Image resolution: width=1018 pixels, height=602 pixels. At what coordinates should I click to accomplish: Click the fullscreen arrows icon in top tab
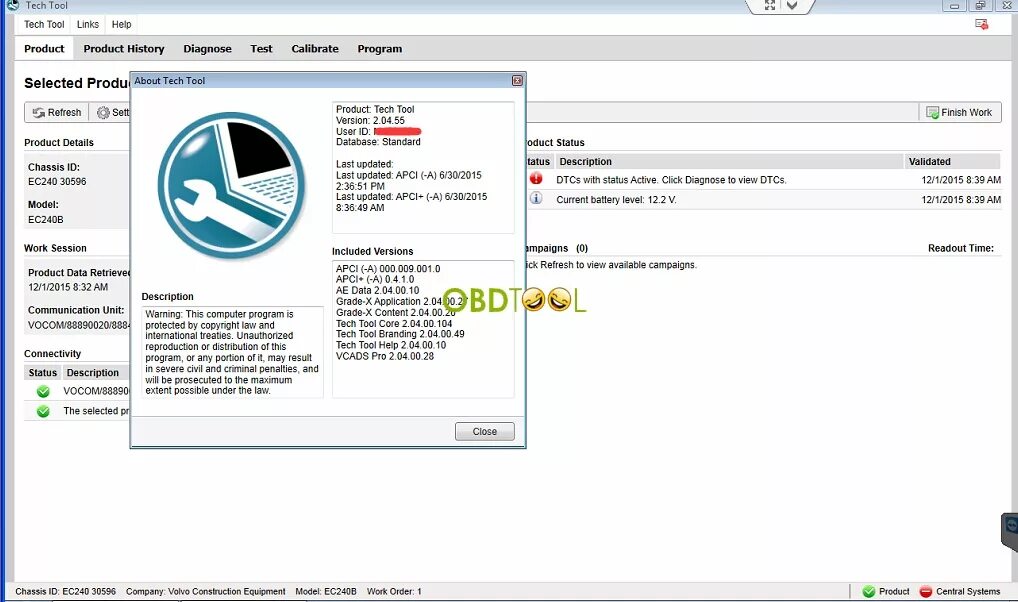point(769,6)
